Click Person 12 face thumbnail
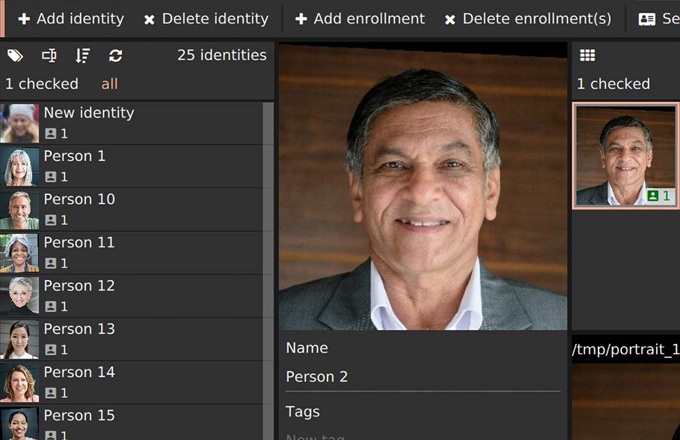The image size is (680, 440). tap(20, 296)
